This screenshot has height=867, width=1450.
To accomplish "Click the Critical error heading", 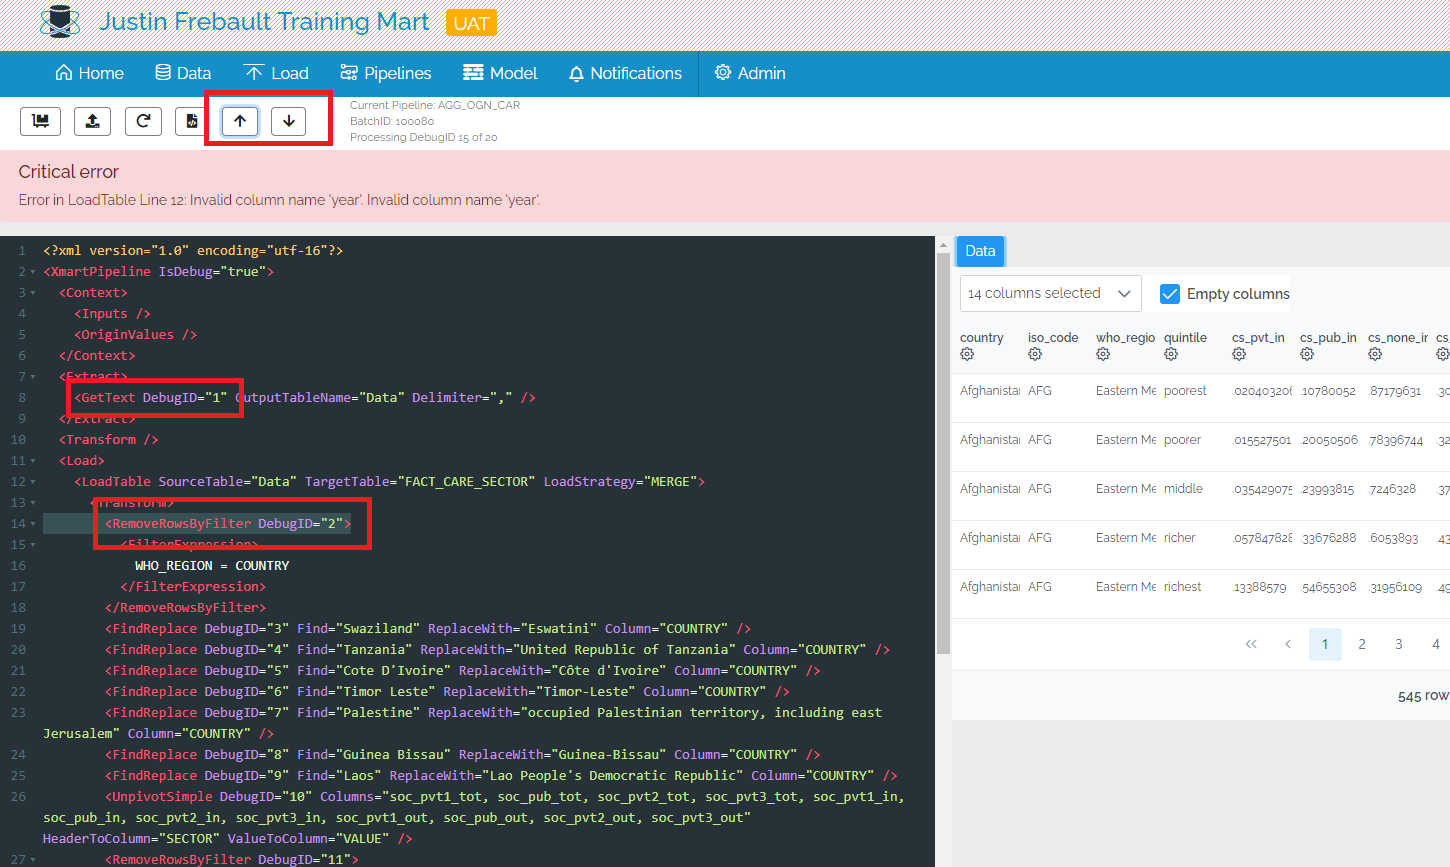I will coord(68,172).
